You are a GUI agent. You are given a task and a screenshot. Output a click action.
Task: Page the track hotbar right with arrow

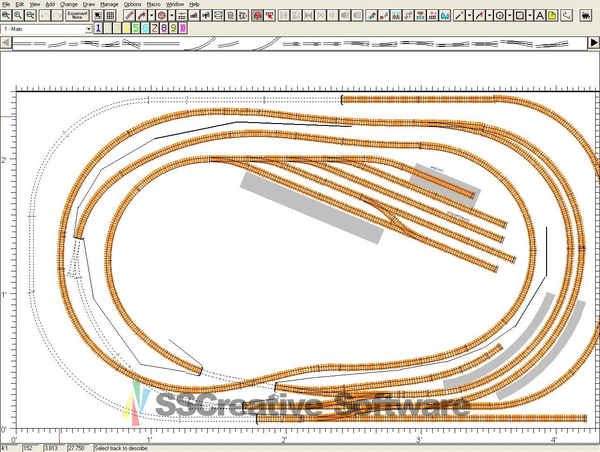pyautogui.click(x=593, y=42)
